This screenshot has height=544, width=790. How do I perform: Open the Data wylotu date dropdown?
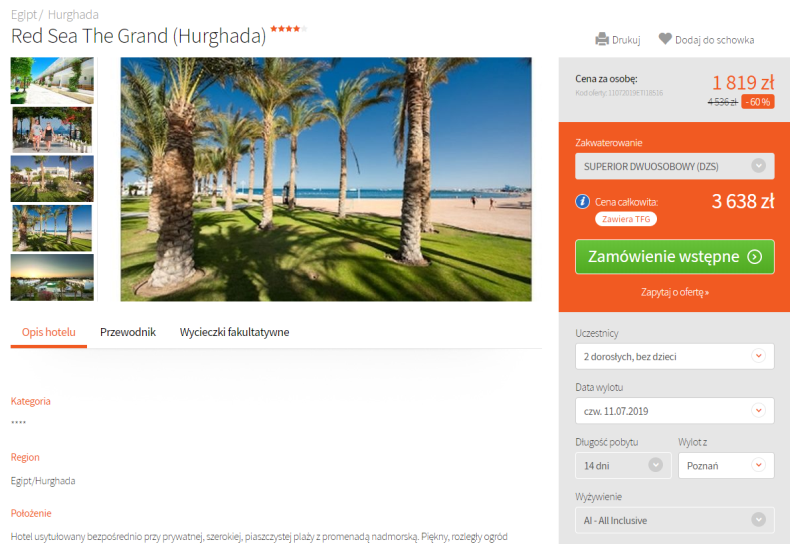point(675,411)
